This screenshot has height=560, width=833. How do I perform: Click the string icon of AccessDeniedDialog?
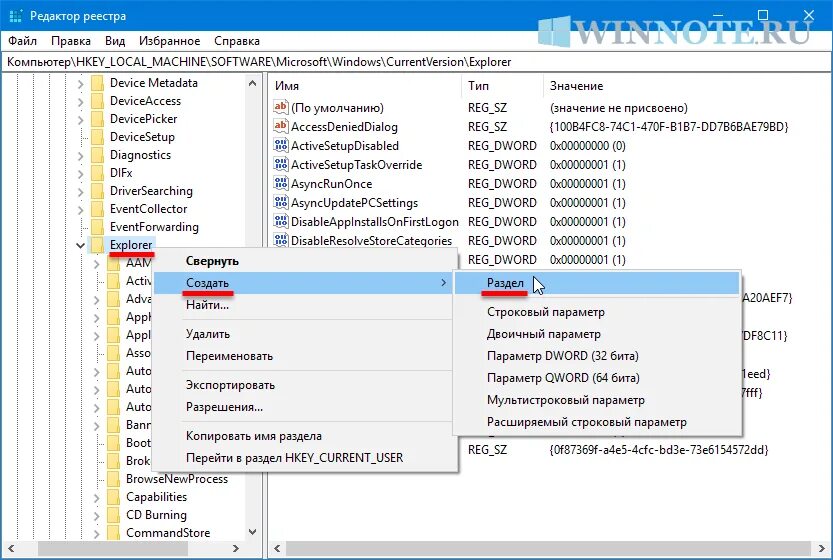pos(280,126)
